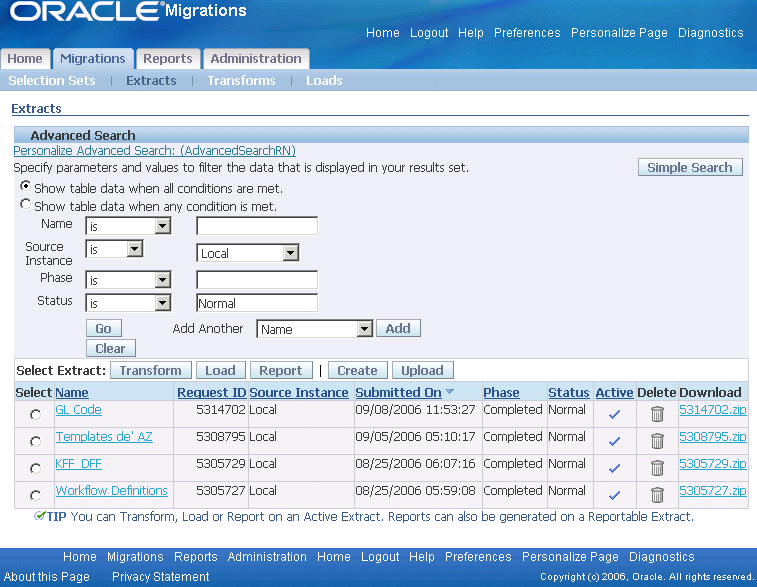The width and height of the screenshot is (757, 587).
Task: Open the Name condition 'is' dropdown
Action: click(128, 226)
